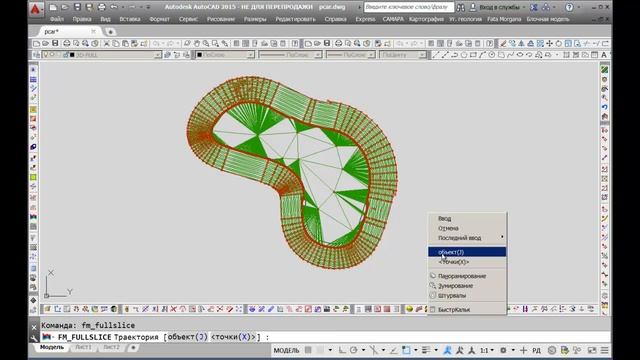The image size is (640, 360).
Task: Click clean screen icon in status bar
Action: 592,350
